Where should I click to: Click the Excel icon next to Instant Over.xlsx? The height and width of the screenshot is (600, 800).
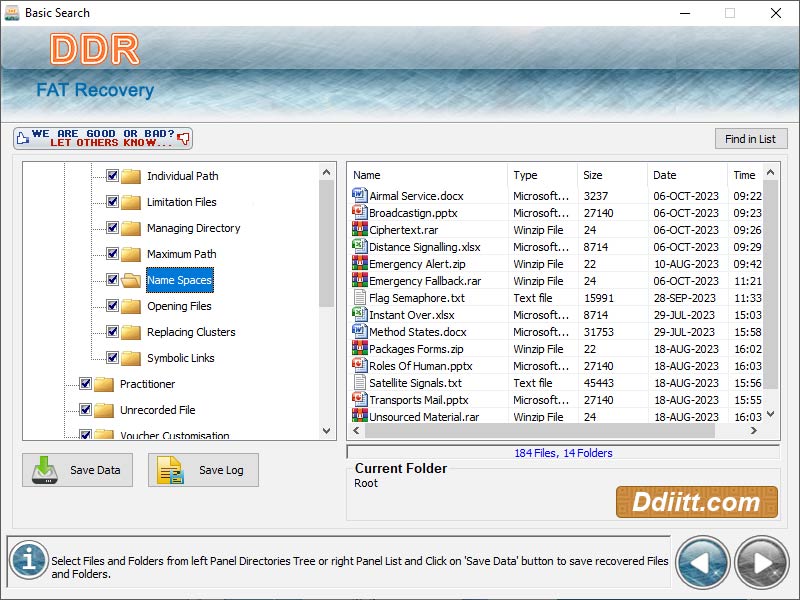point(360,315)
